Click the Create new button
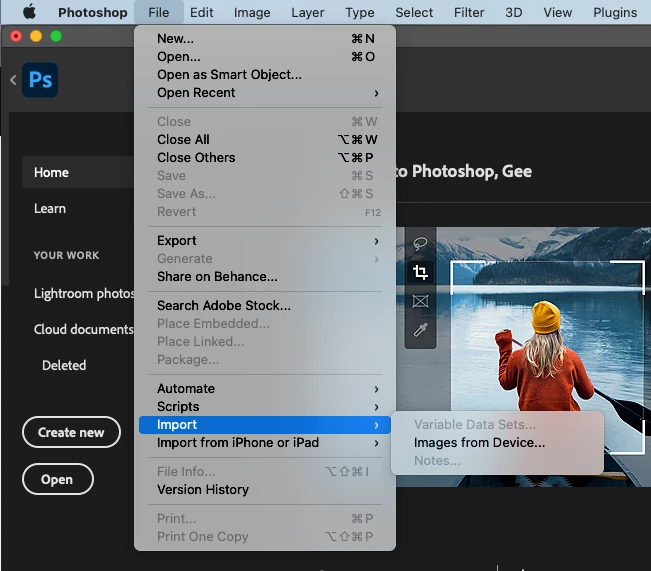 click(x=71, y=432)
